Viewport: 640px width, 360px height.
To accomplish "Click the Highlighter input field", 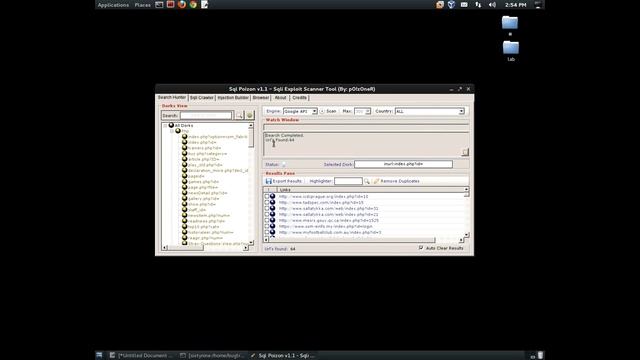I will 348,181.
